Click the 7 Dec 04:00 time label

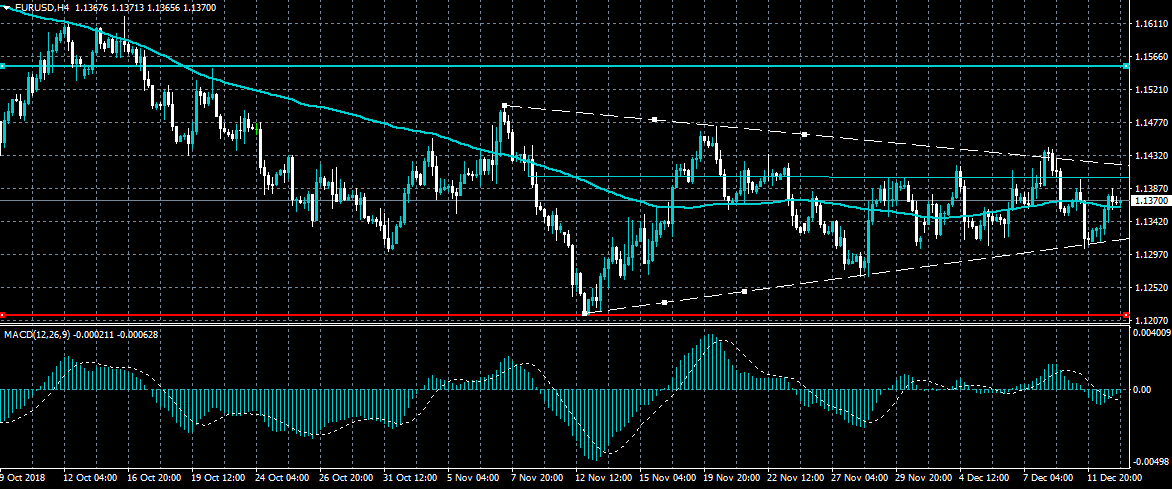pos(1049,477)
